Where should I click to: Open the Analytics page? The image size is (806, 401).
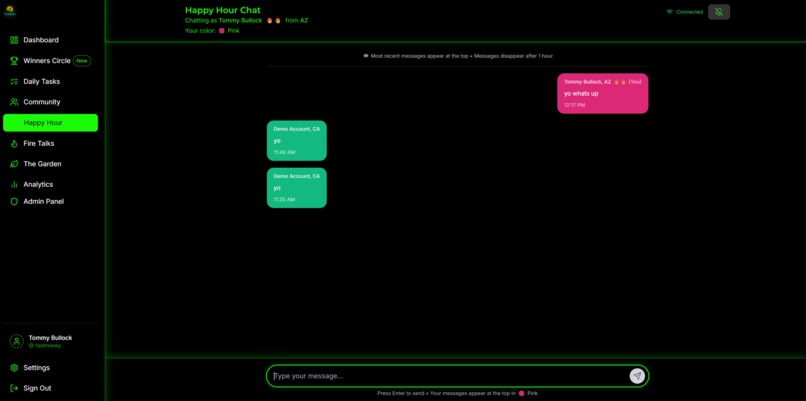point(50,184)
